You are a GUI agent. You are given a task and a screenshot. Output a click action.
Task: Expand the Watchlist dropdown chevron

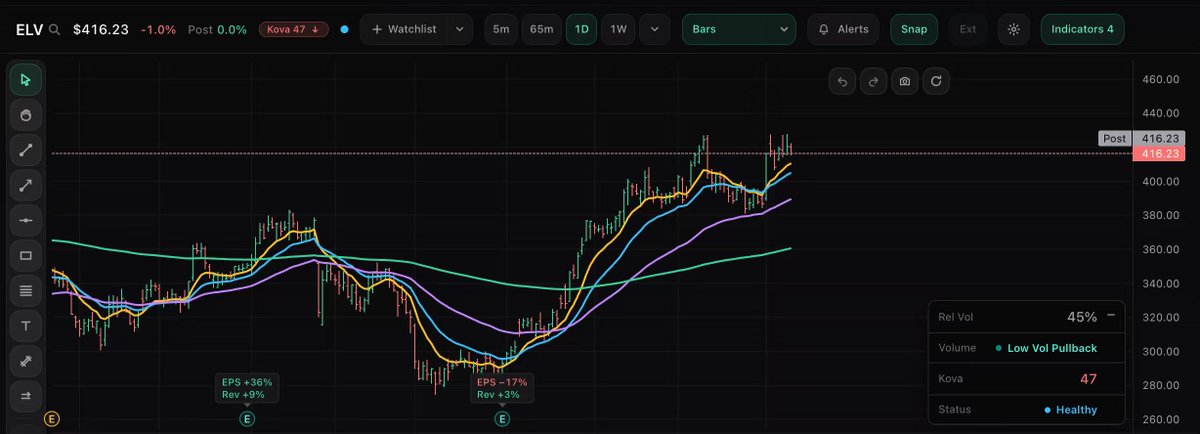coord(459,30)
